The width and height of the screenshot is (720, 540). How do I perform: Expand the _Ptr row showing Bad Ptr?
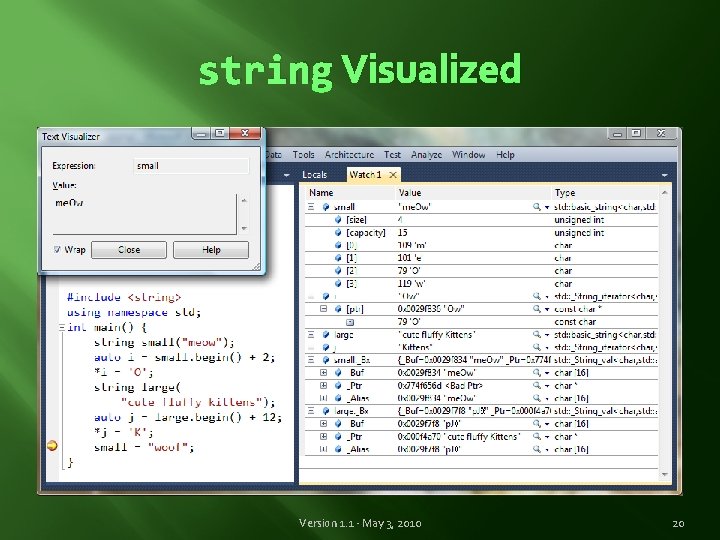323,386
